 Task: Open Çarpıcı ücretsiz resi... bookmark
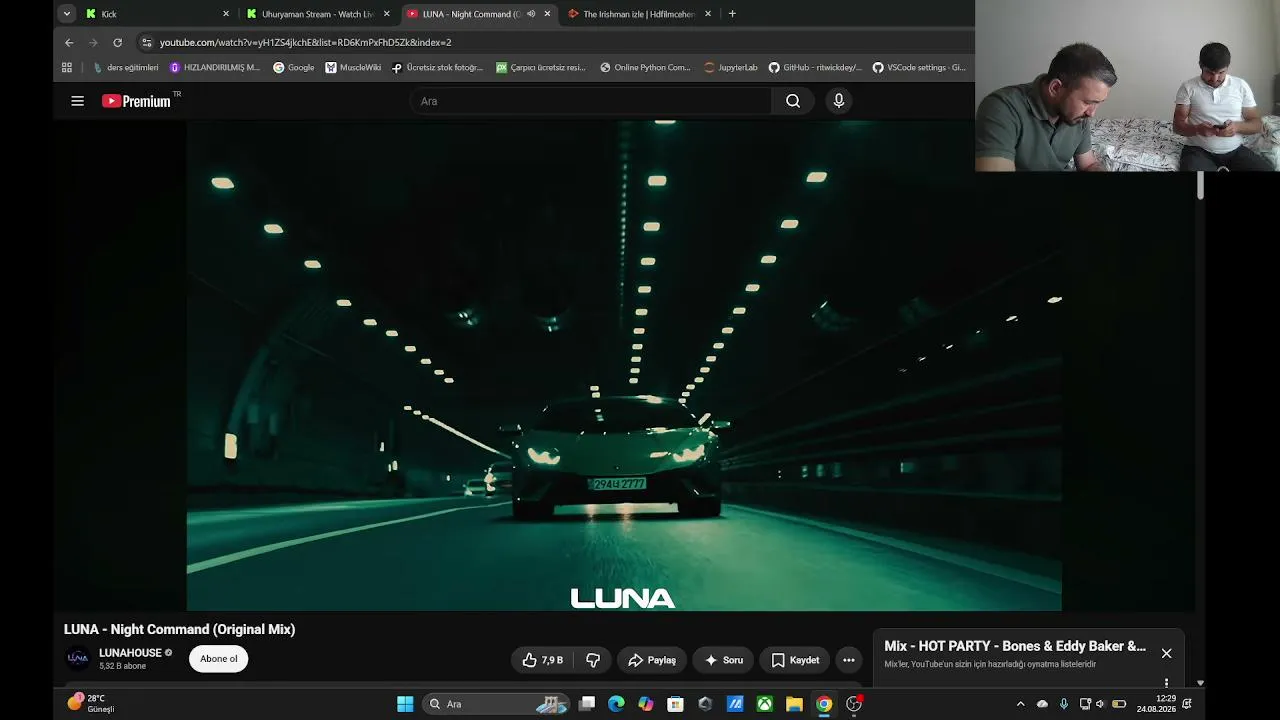[541, 68]
